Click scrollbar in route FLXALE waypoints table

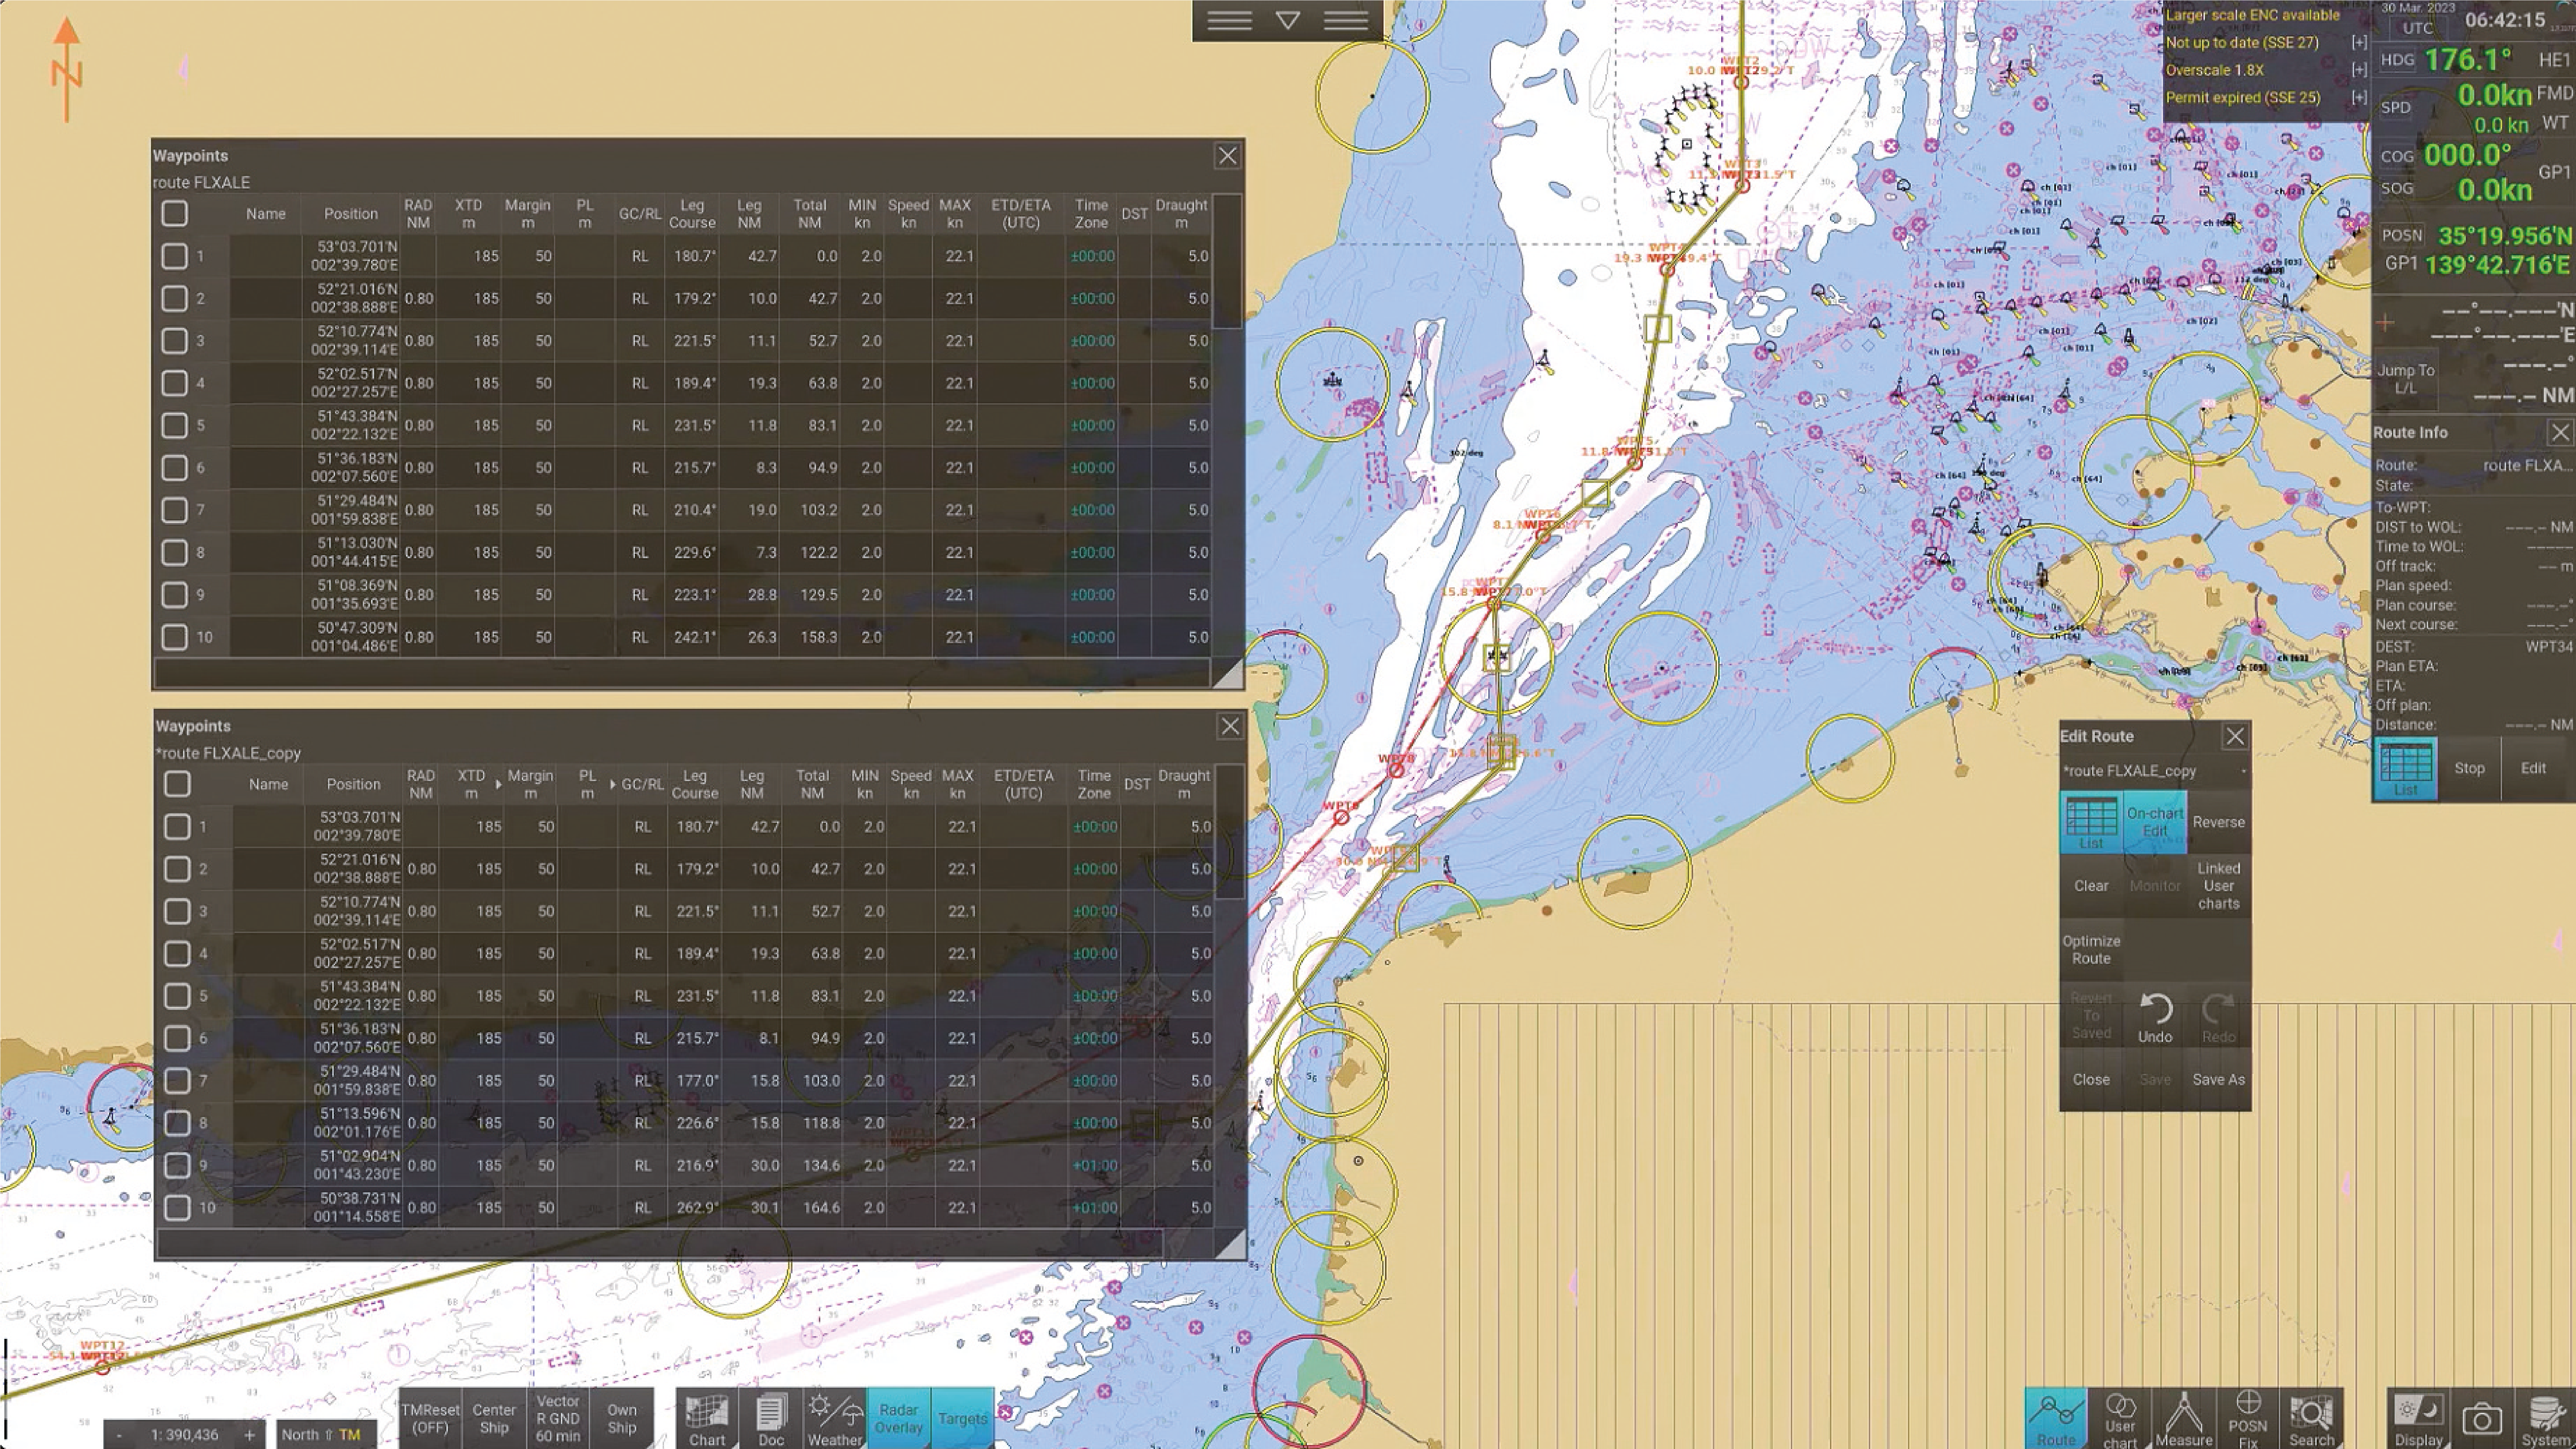tap(1227, 262)
